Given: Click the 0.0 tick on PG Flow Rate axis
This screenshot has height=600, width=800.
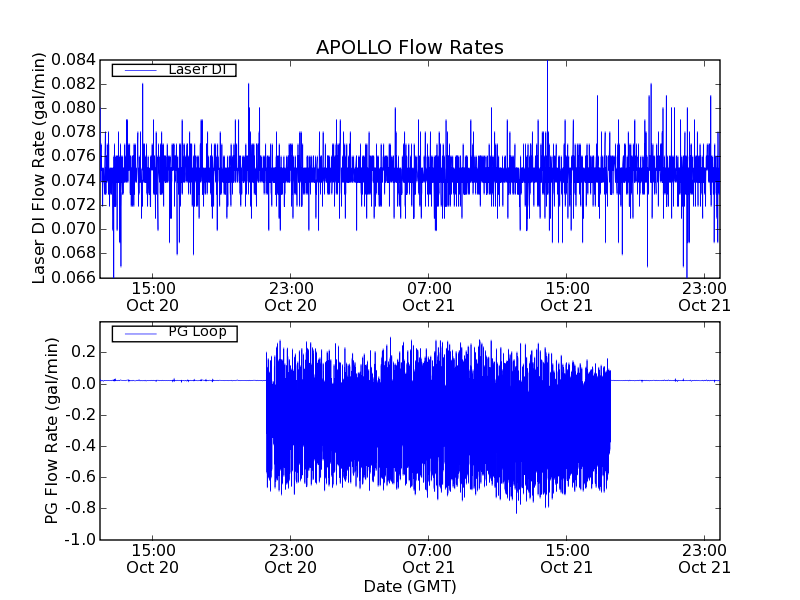Looking at the screenshot, I should [83, 384].
